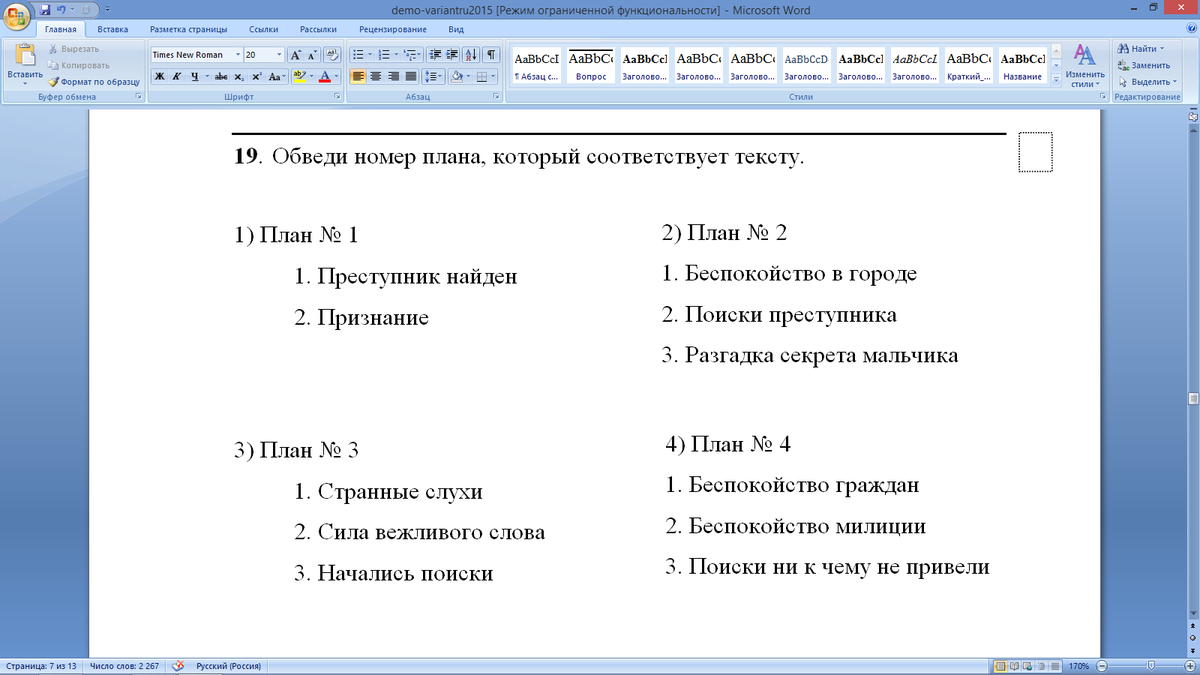The width and height of the screenshot is (1200, 675).
Task: Open multilevel list dropdown
Action: pyautogui.click(x=413, y=55)
